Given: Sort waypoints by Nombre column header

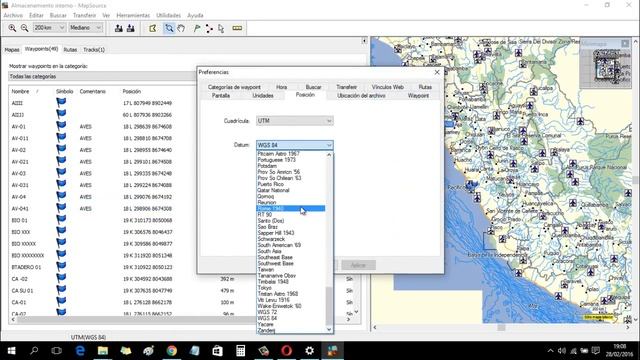Looking at the screenshot, I should click(20, 91).
